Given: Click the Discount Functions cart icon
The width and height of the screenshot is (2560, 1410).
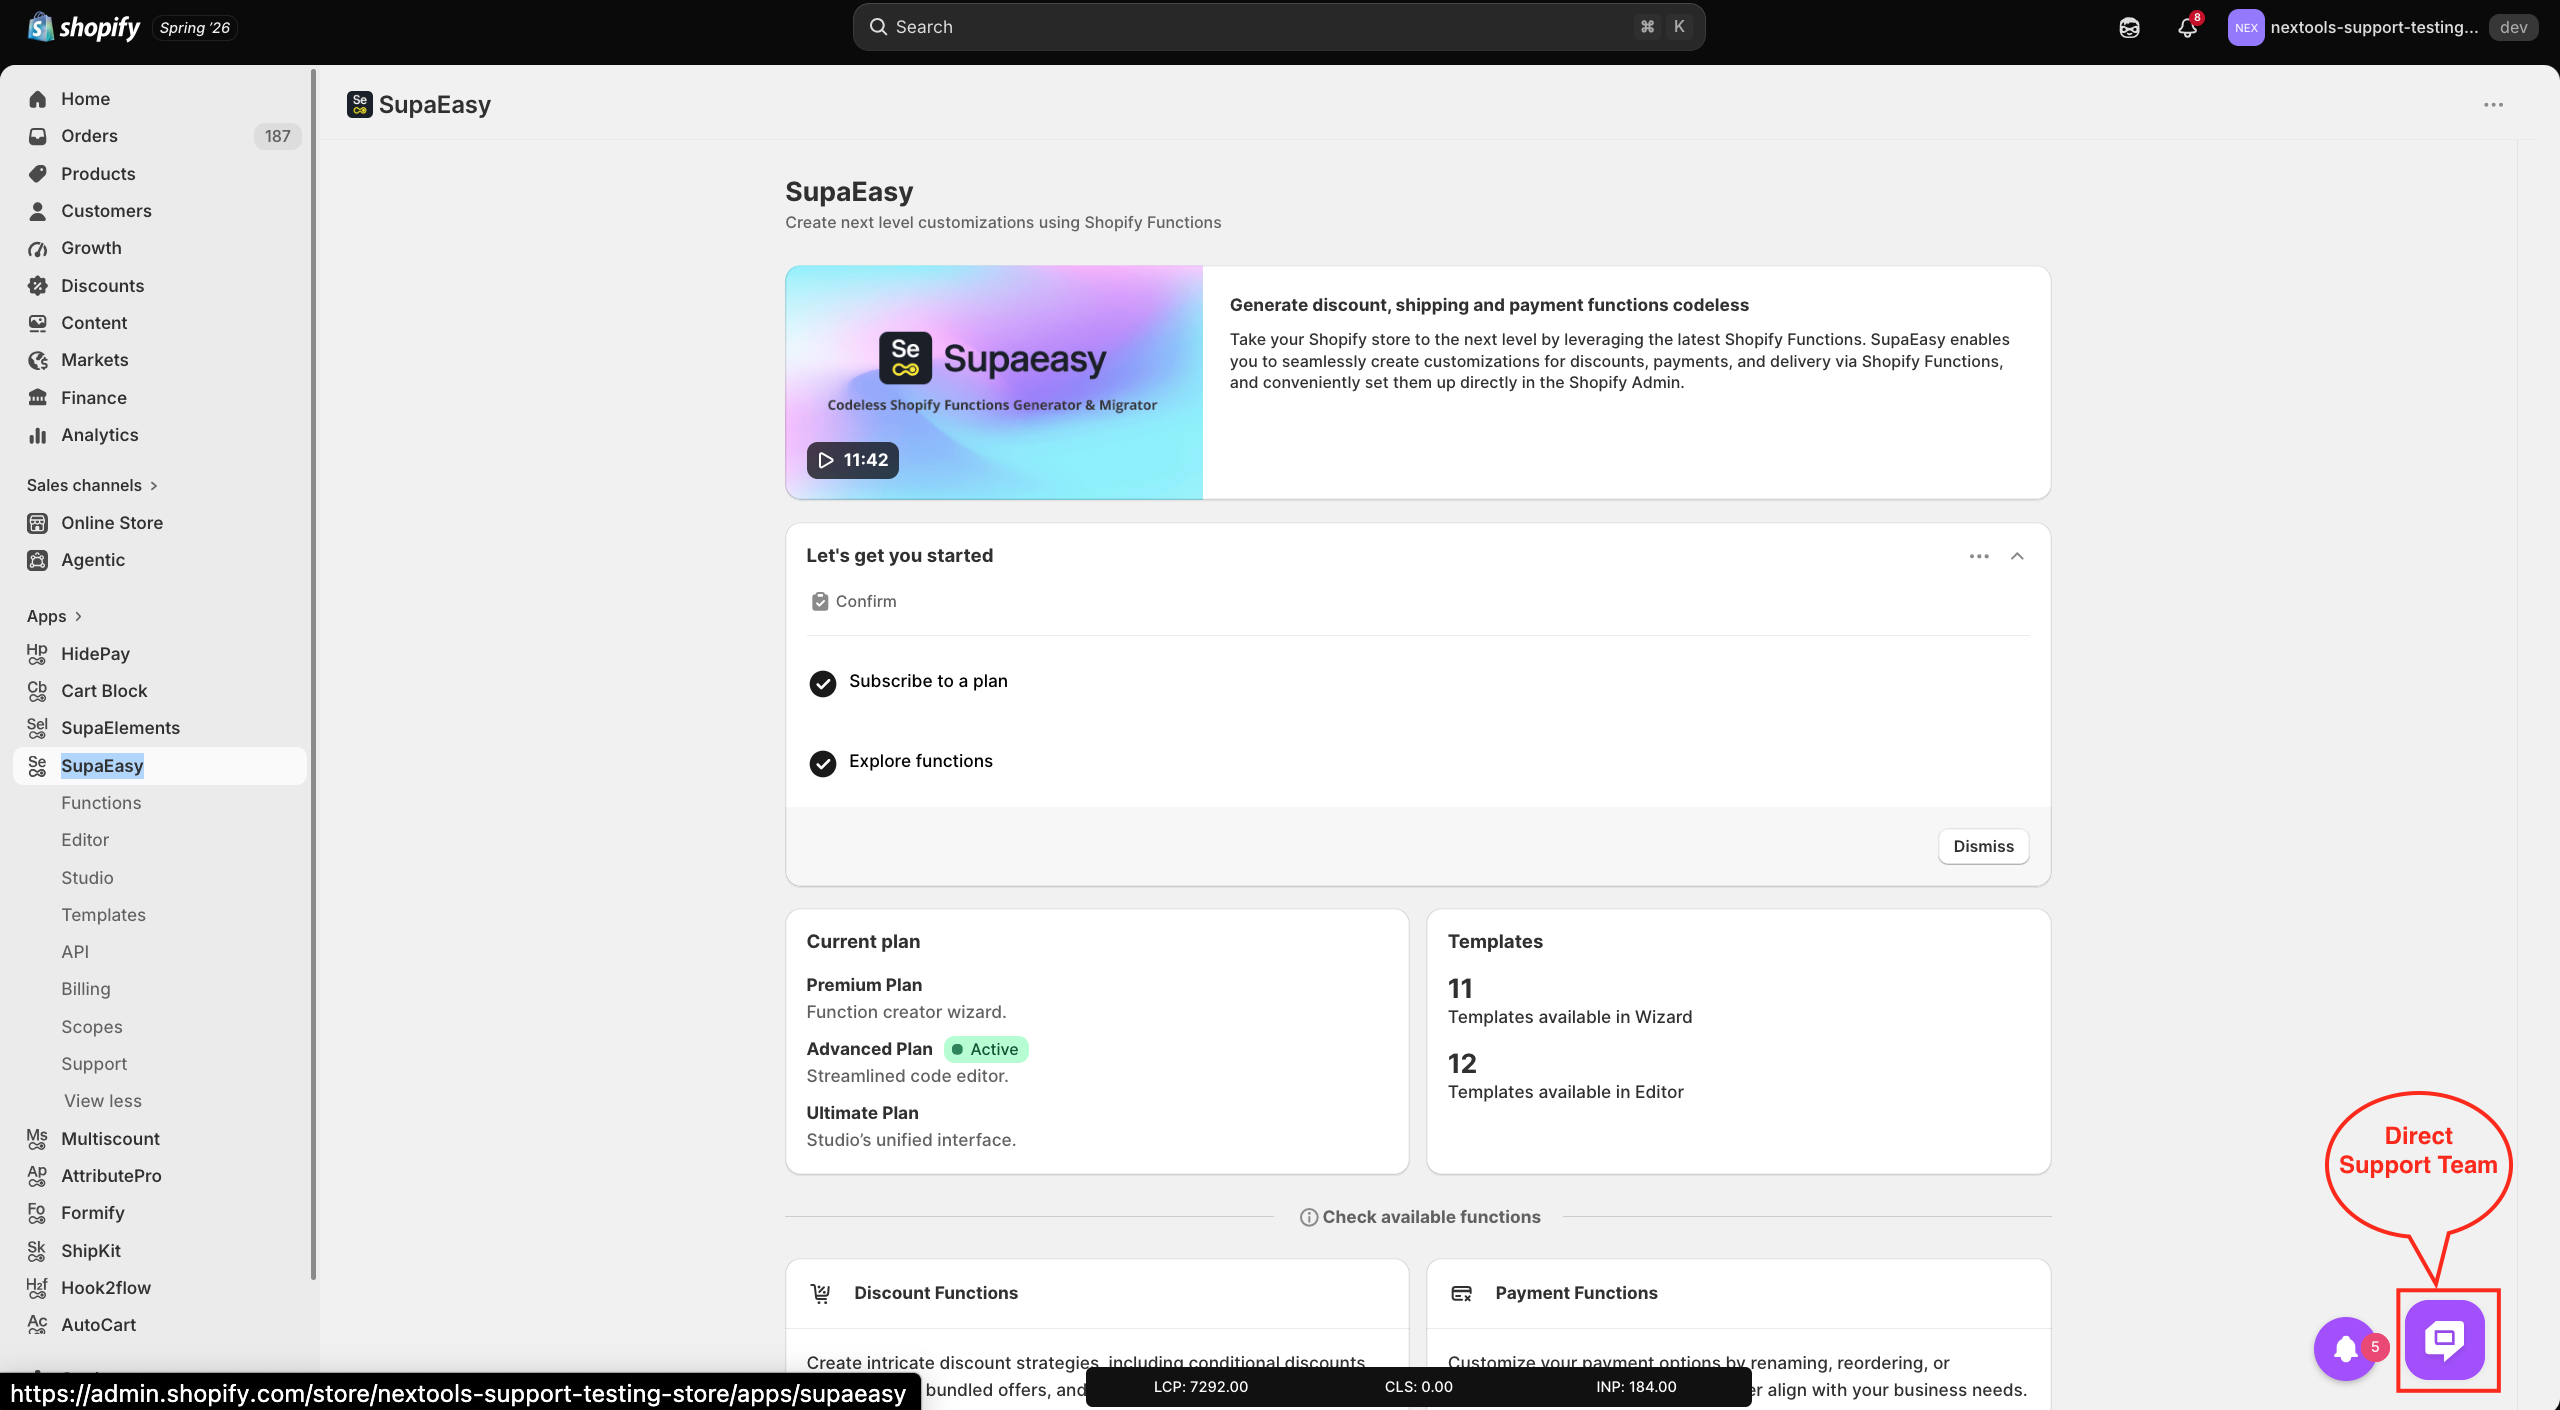Looking at the screenshot, I should pos(821,1294).
